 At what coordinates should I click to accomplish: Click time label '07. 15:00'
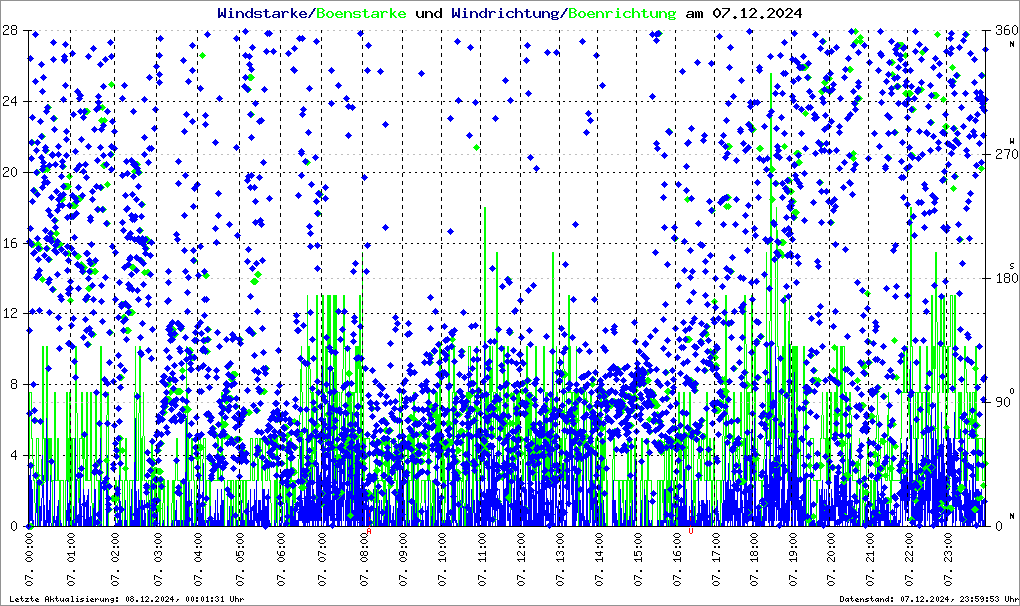(x=638, y=559)
